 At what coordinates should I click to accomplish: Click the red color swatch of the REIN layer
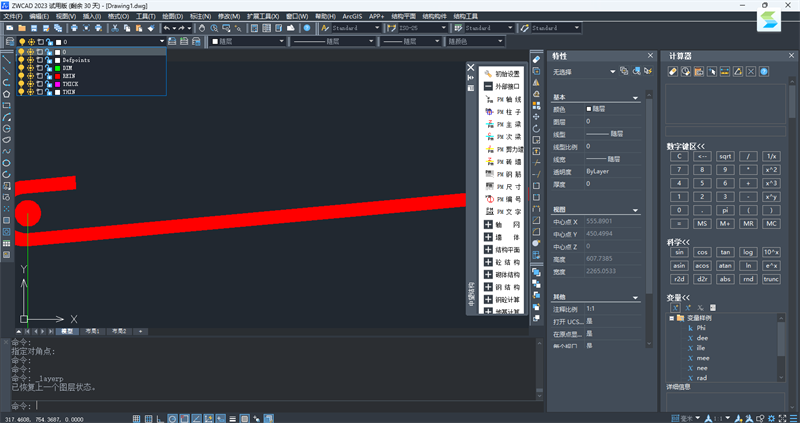[58, 76]
